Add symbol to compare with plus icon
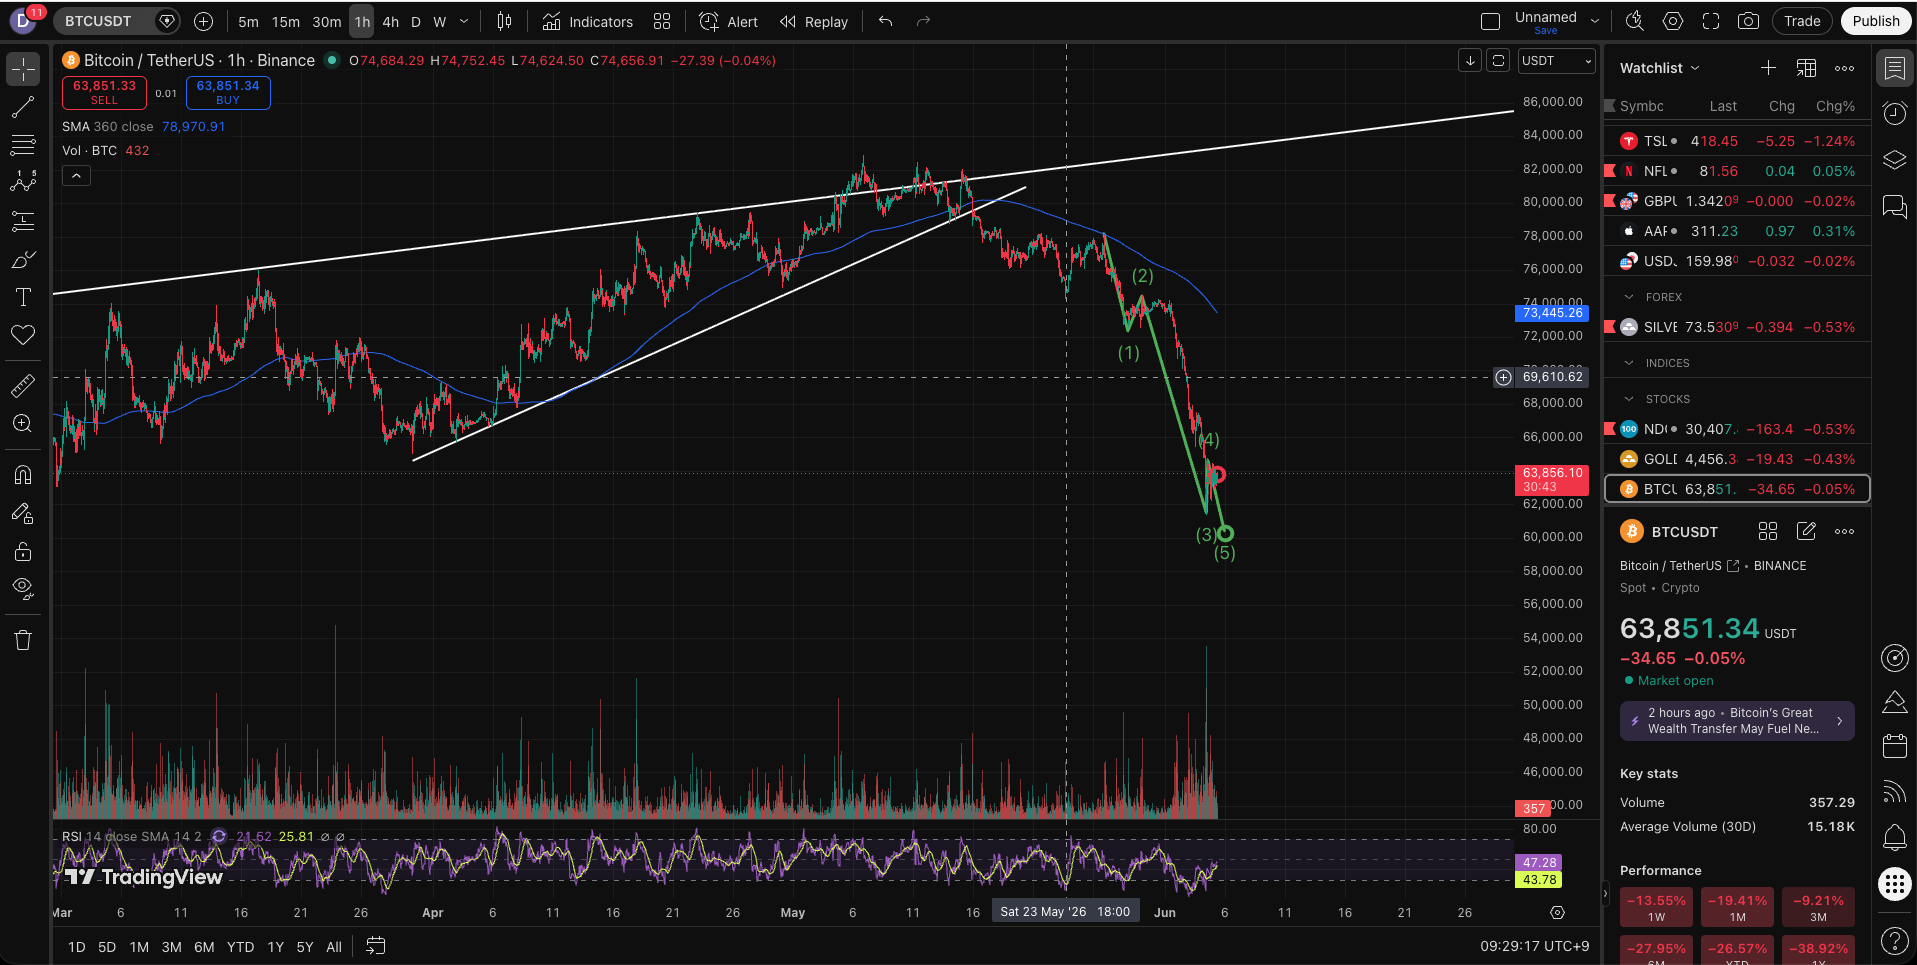 pos(203,21)
